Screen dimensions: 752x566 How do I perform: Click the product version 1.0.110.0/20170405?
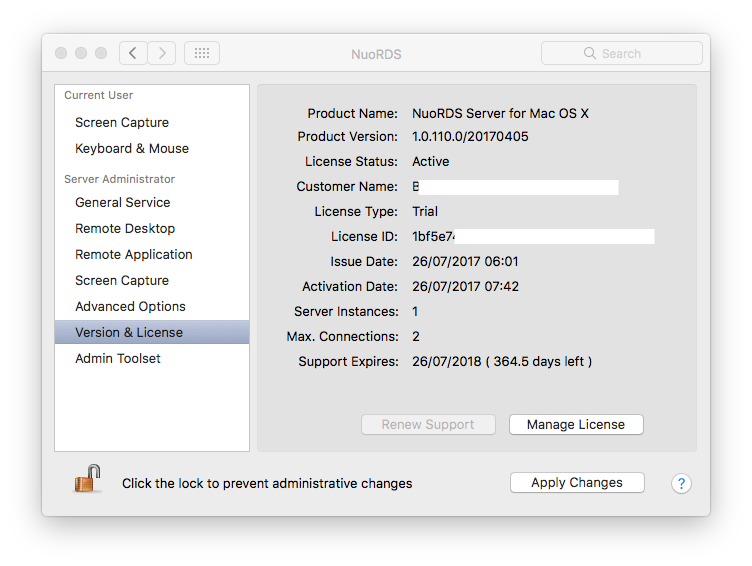pyautogui.click(x=470, y=137)
